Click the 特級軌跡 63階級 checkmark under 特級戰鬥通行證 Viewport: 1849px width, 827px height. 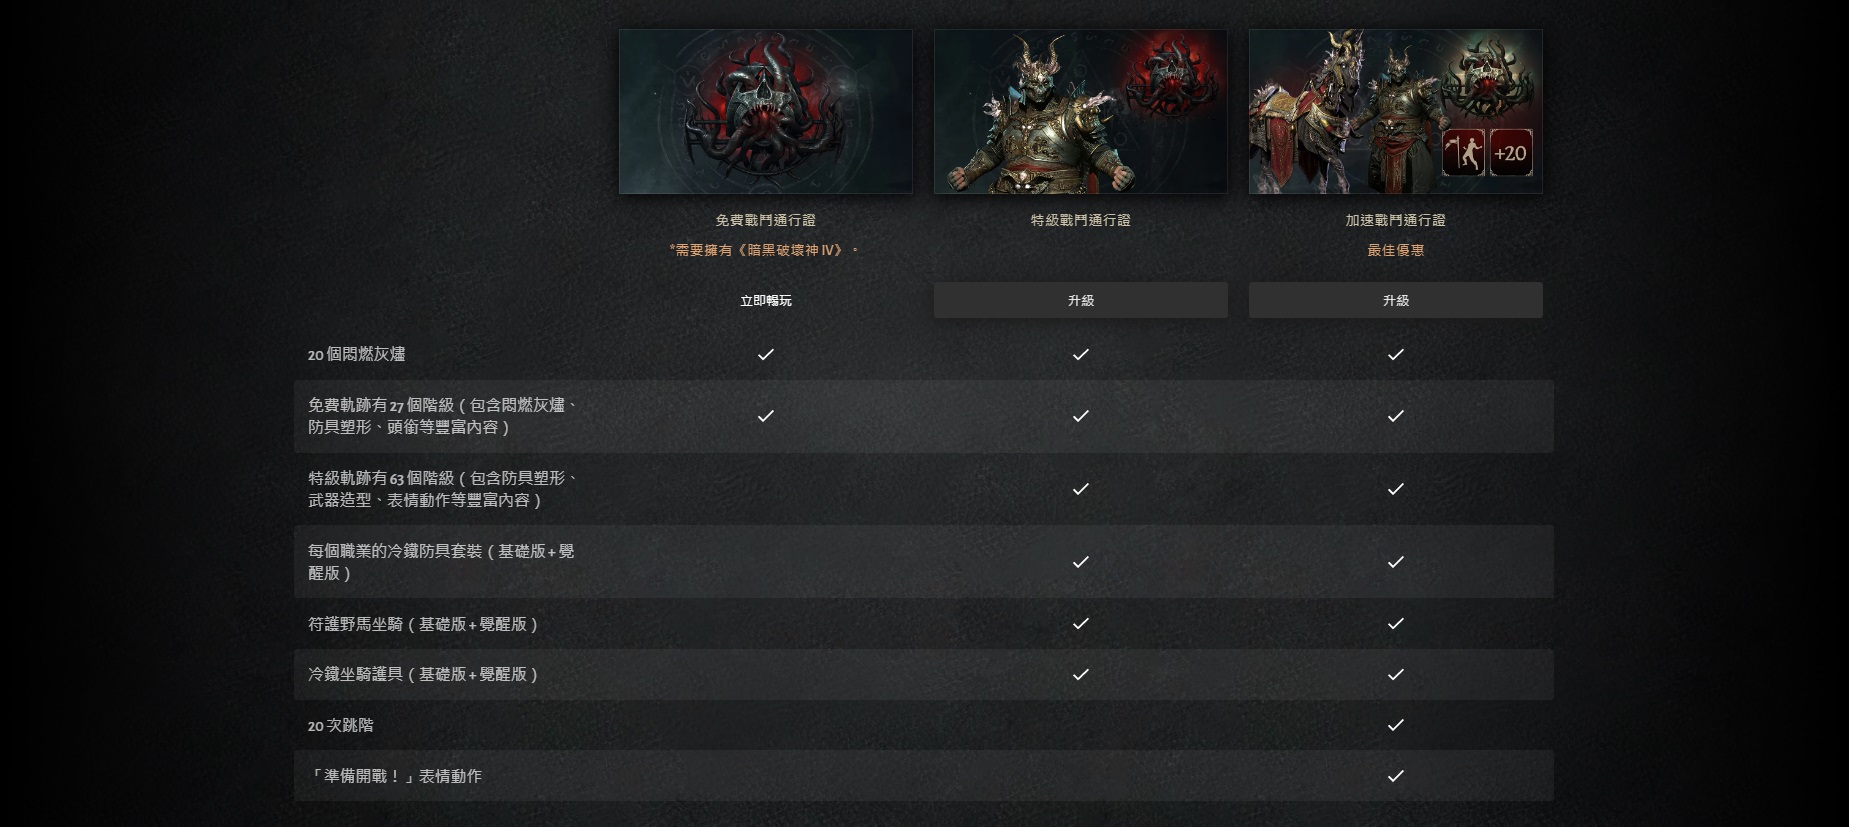tap(1081, 489)
